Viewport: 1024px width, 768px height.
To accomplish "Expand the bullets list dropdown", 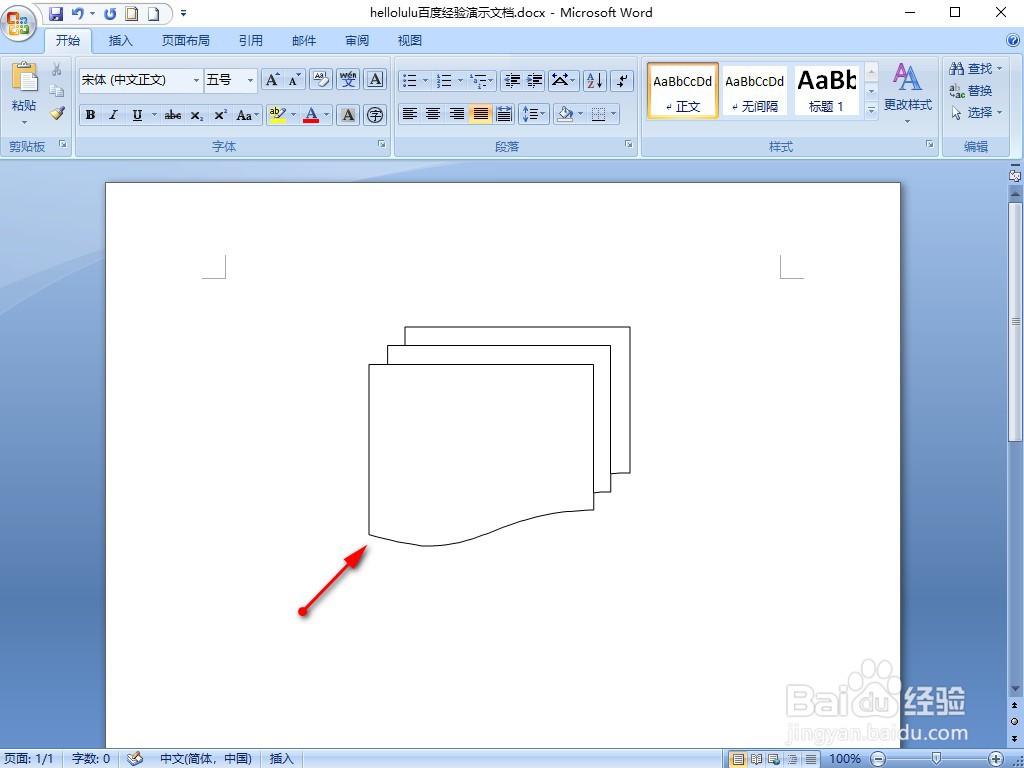I will pyautogui.click(x=425, y=80).
